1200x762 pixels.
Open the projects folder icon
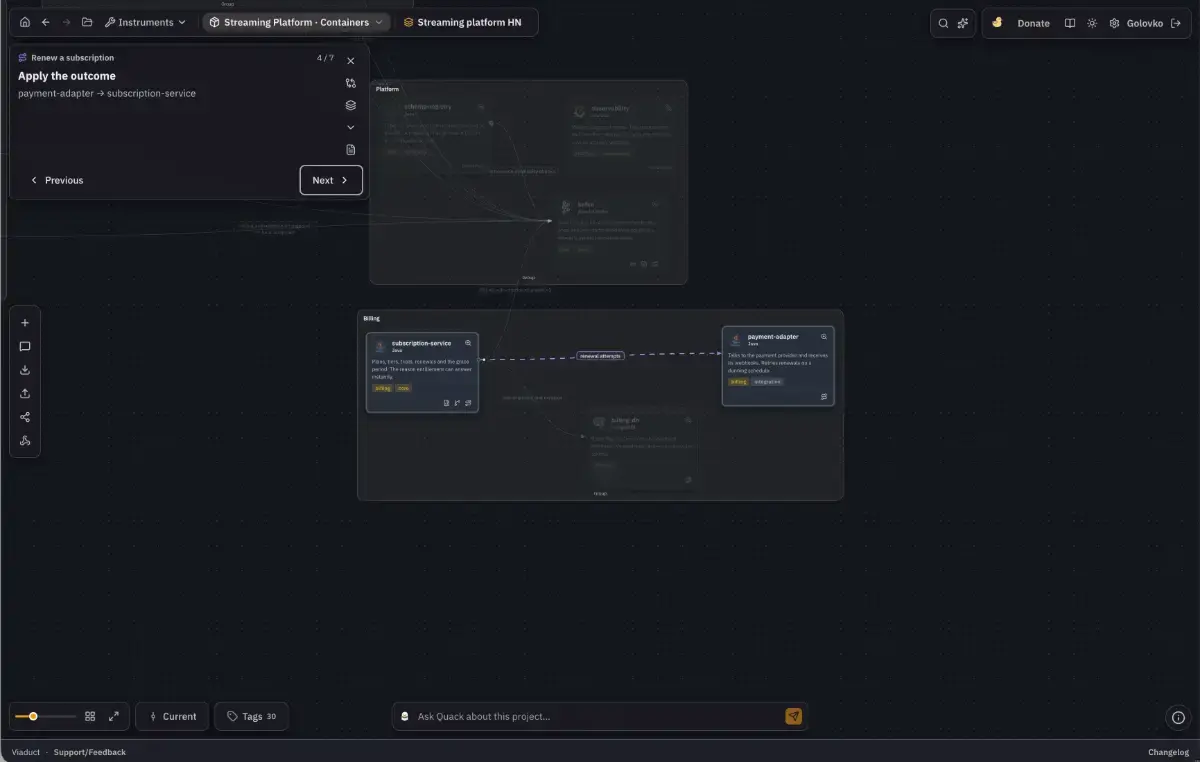(x=87, y=22)
